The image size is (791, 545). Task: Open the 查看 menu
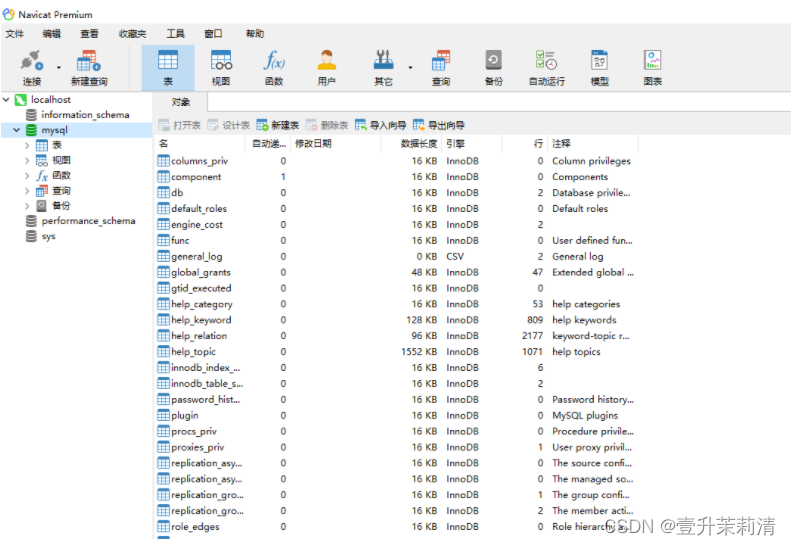click(x=89, y=34)
